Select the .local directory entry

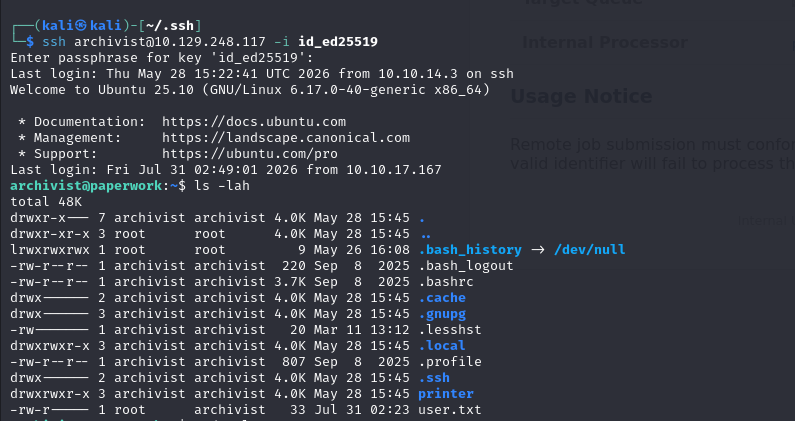click(x=442, y=346)
